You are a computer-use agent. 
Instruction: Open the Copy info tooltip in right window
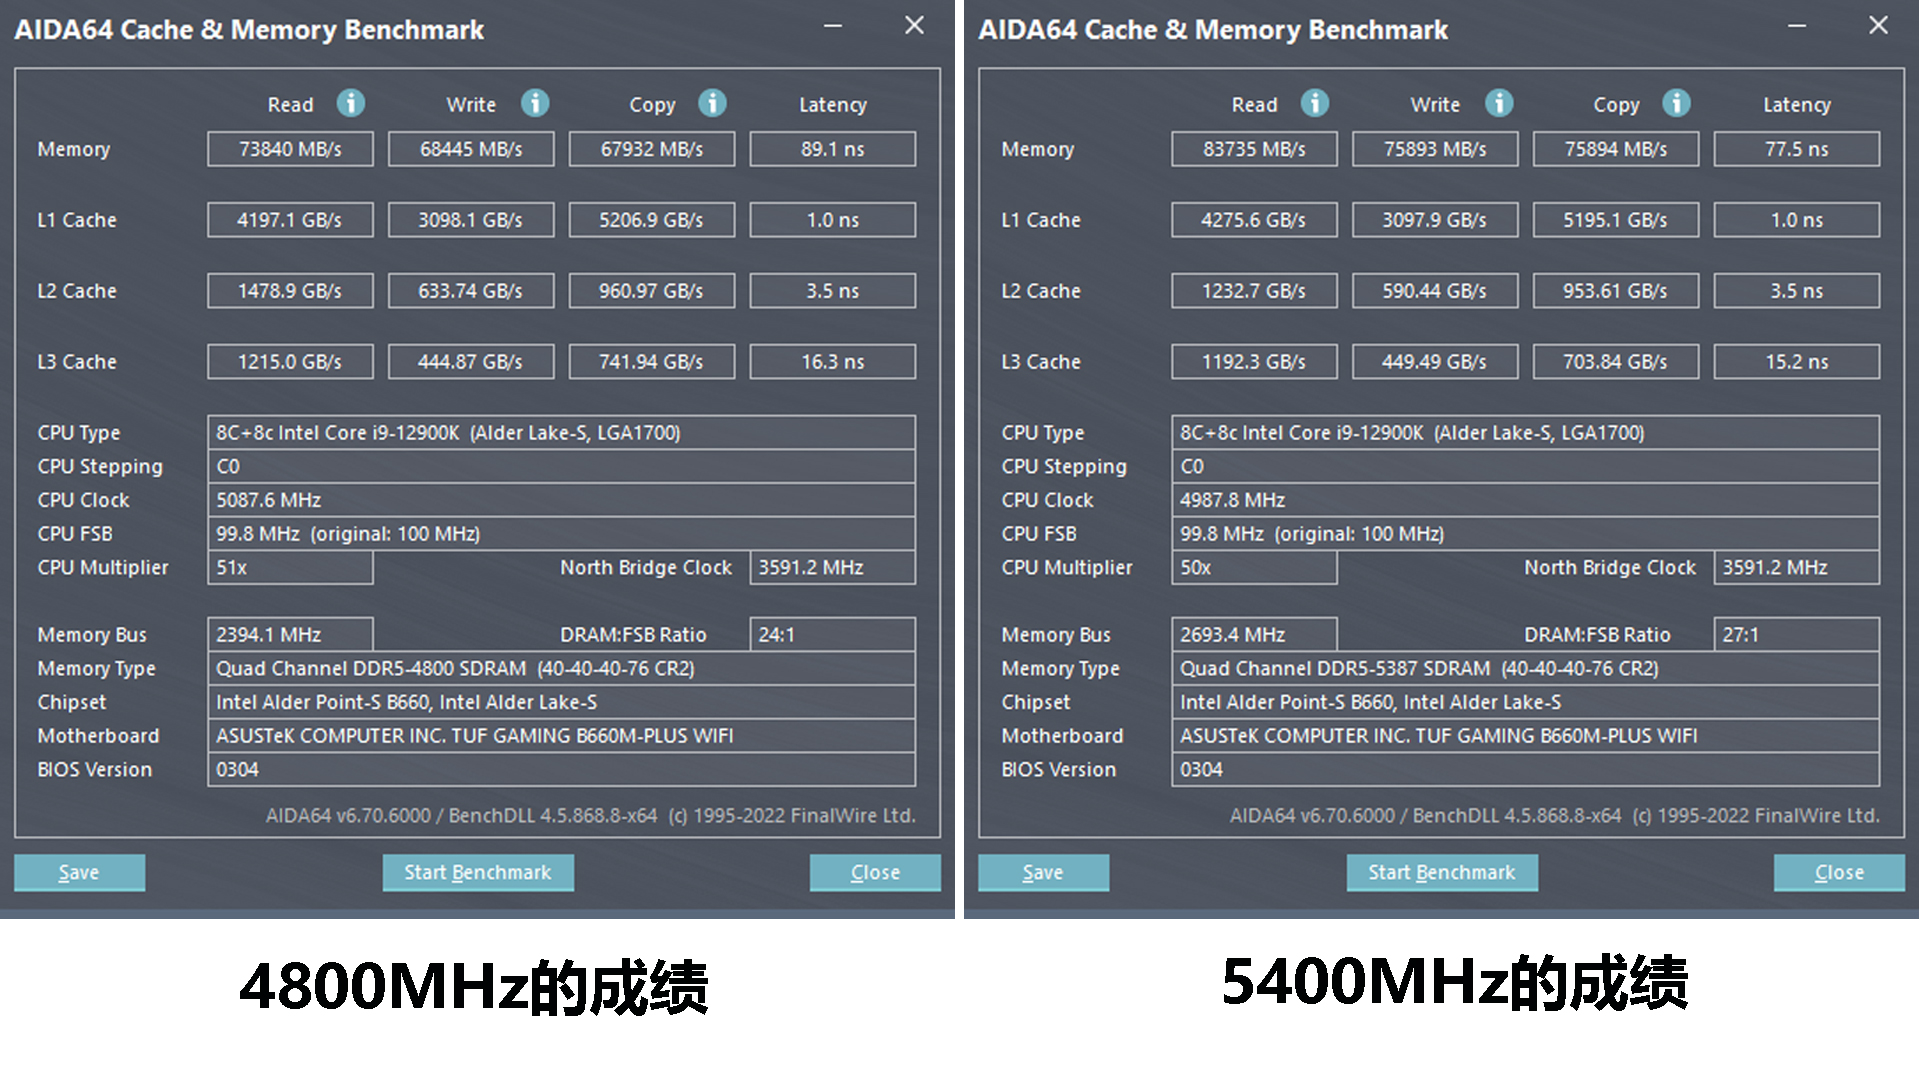(1677, 103)
